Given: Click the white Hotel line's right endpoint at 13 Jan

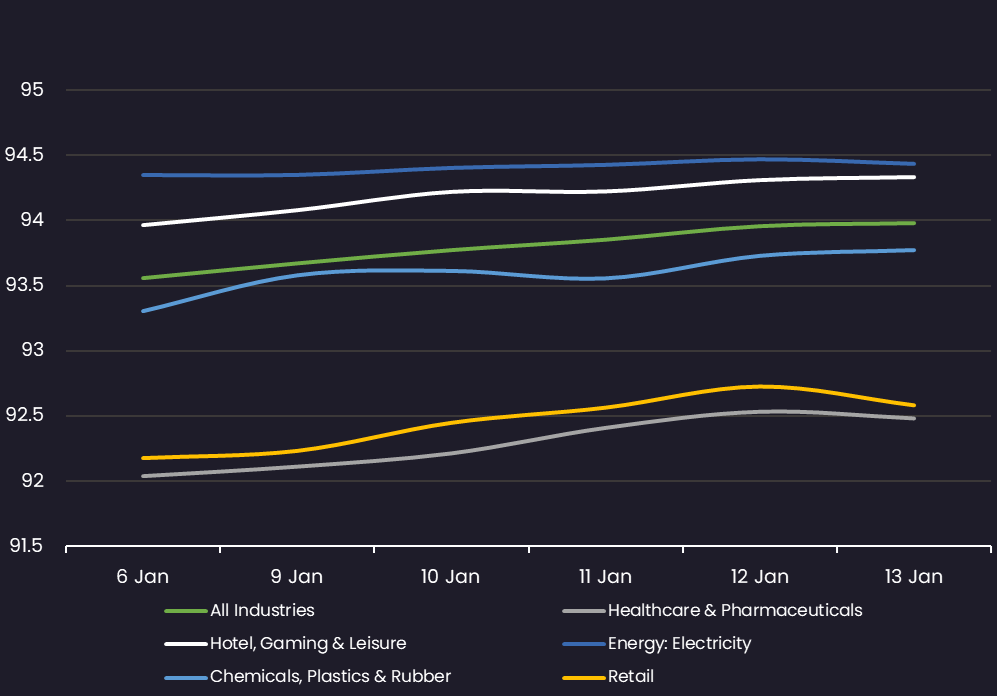Looking at the screenshot, I should [x=914, y=177].
